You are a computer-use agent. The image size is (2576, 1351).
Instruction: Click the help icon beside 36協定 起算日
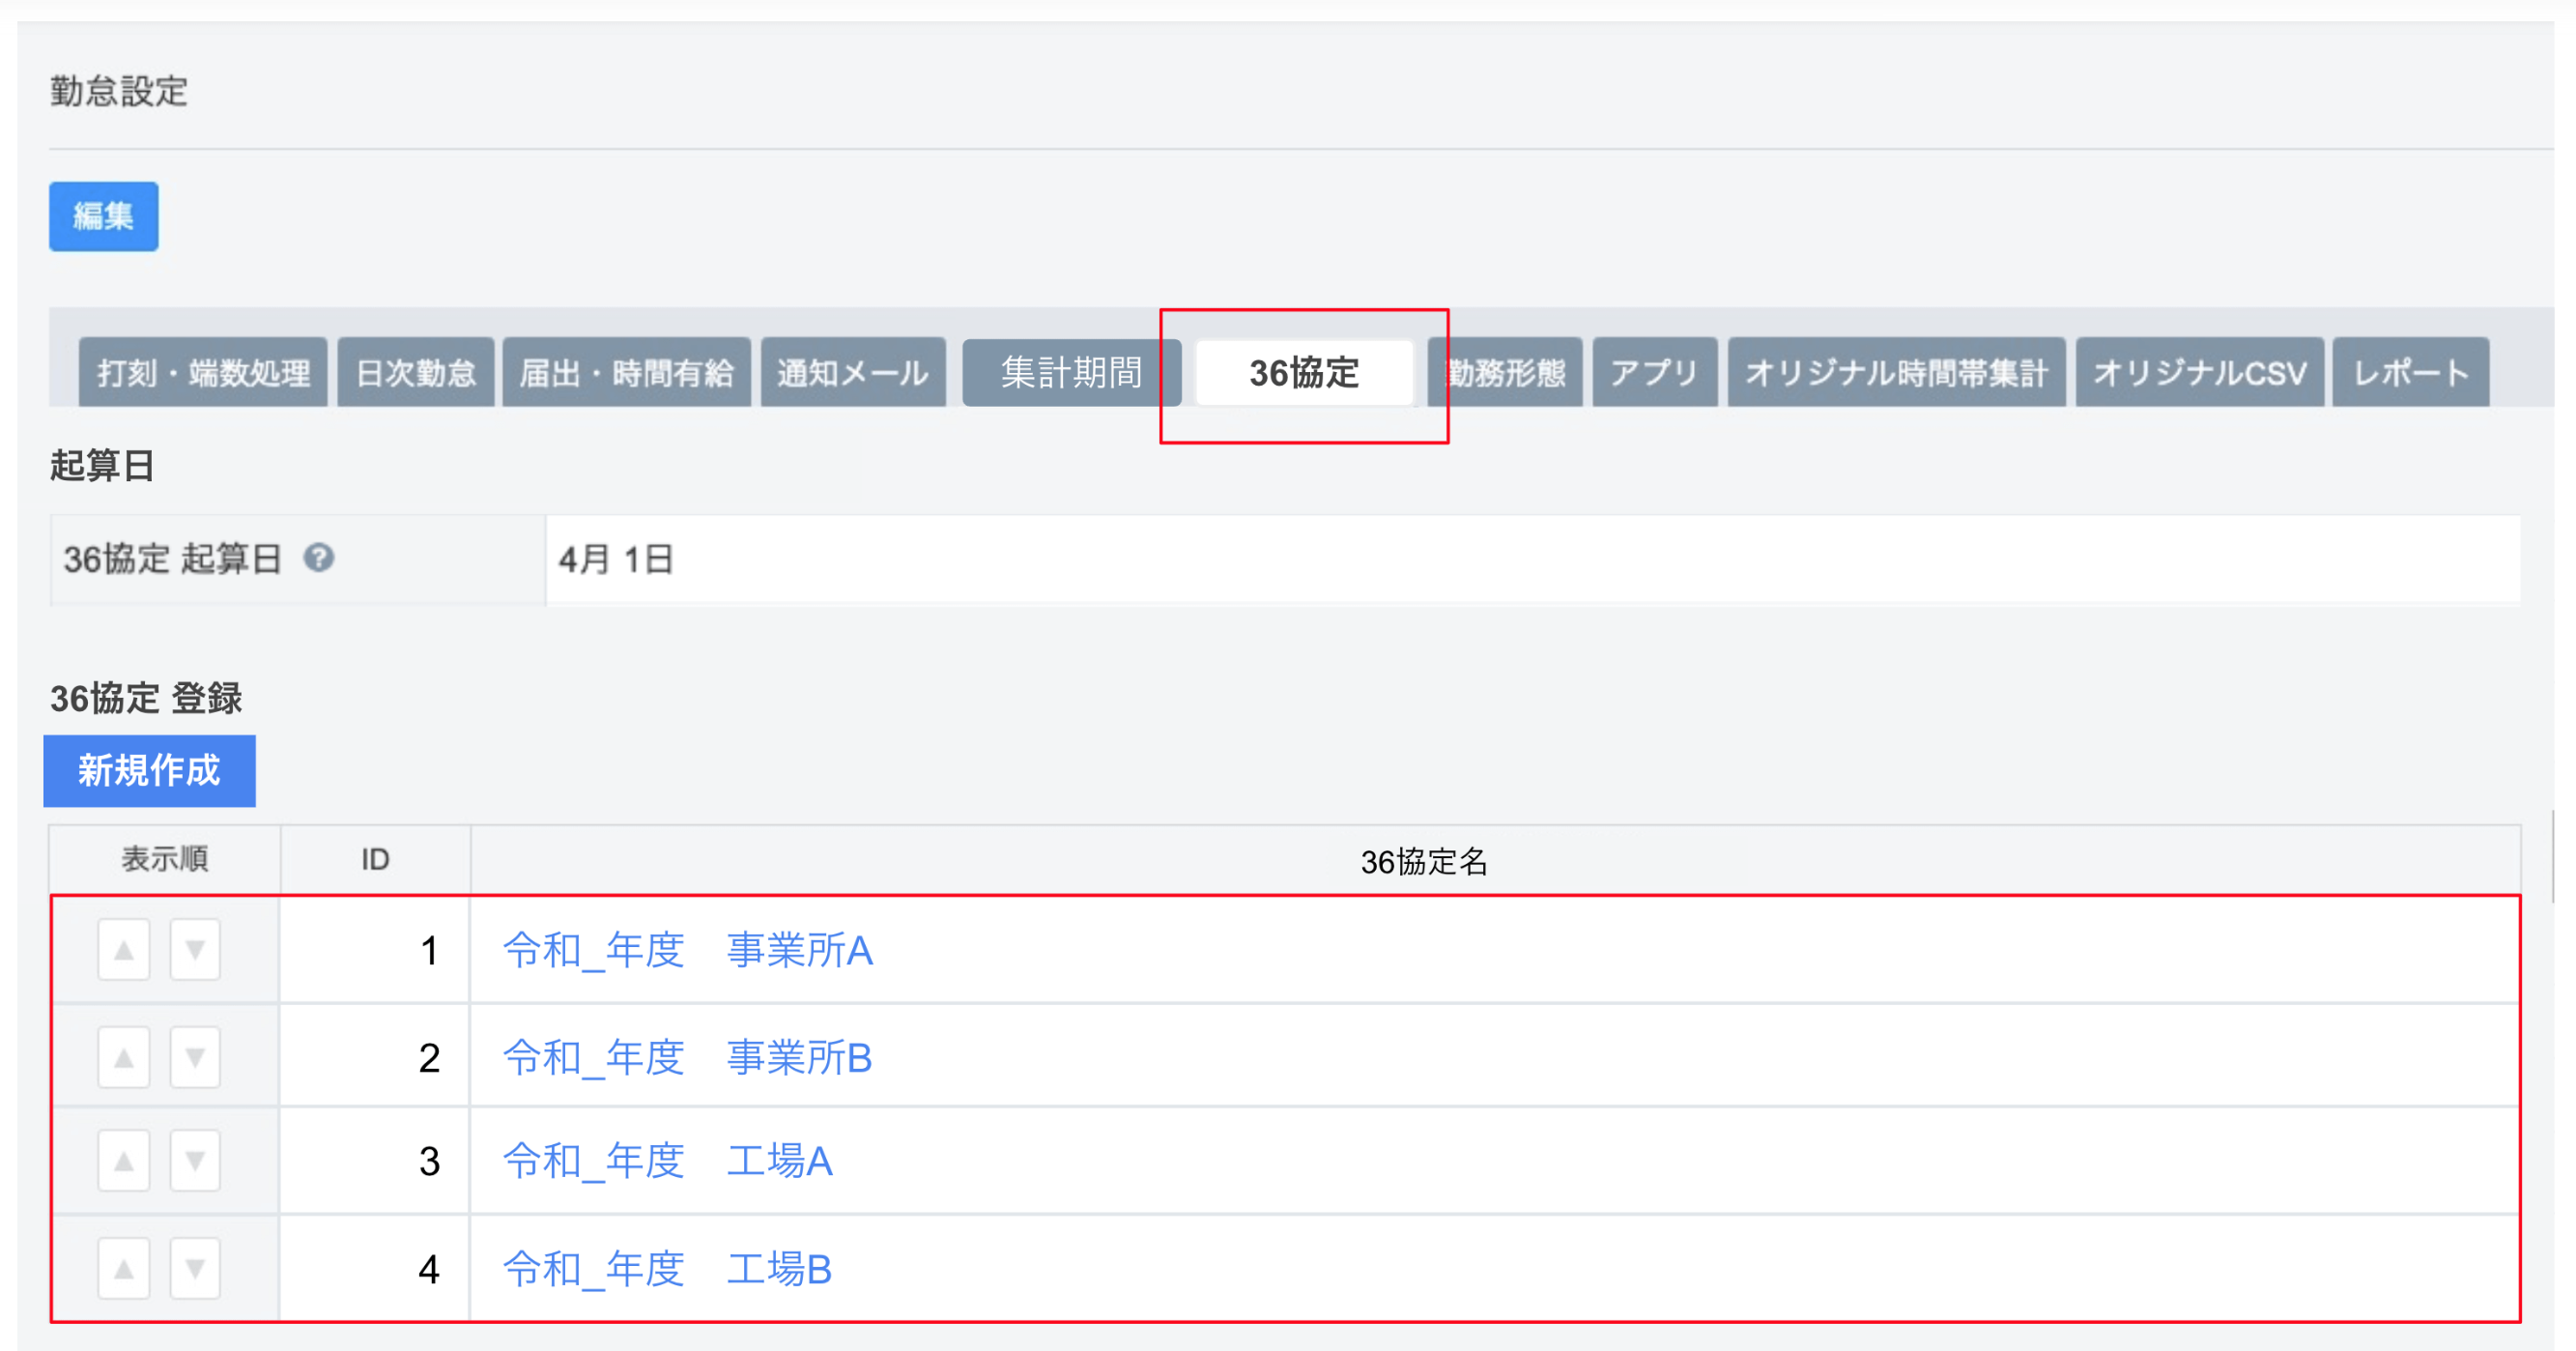coord(319,558)
